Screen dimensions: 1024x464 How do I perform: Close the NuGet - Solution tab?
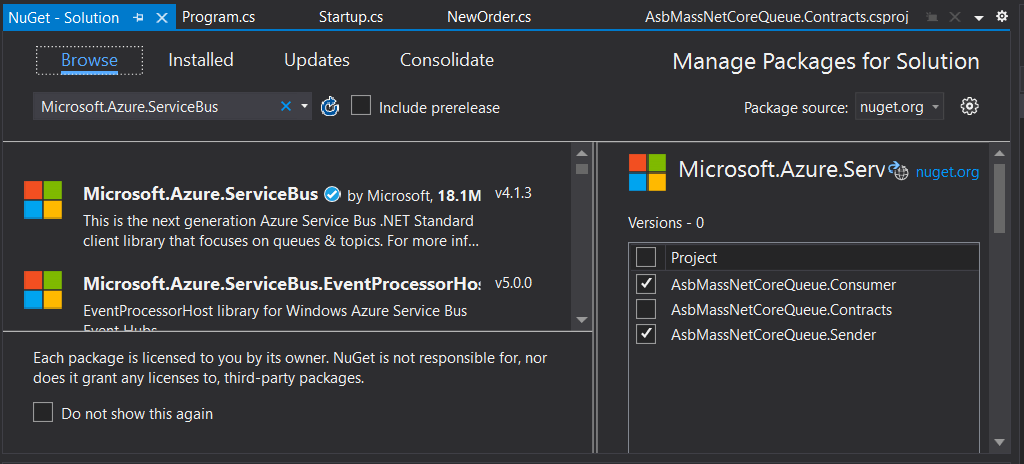163,17
